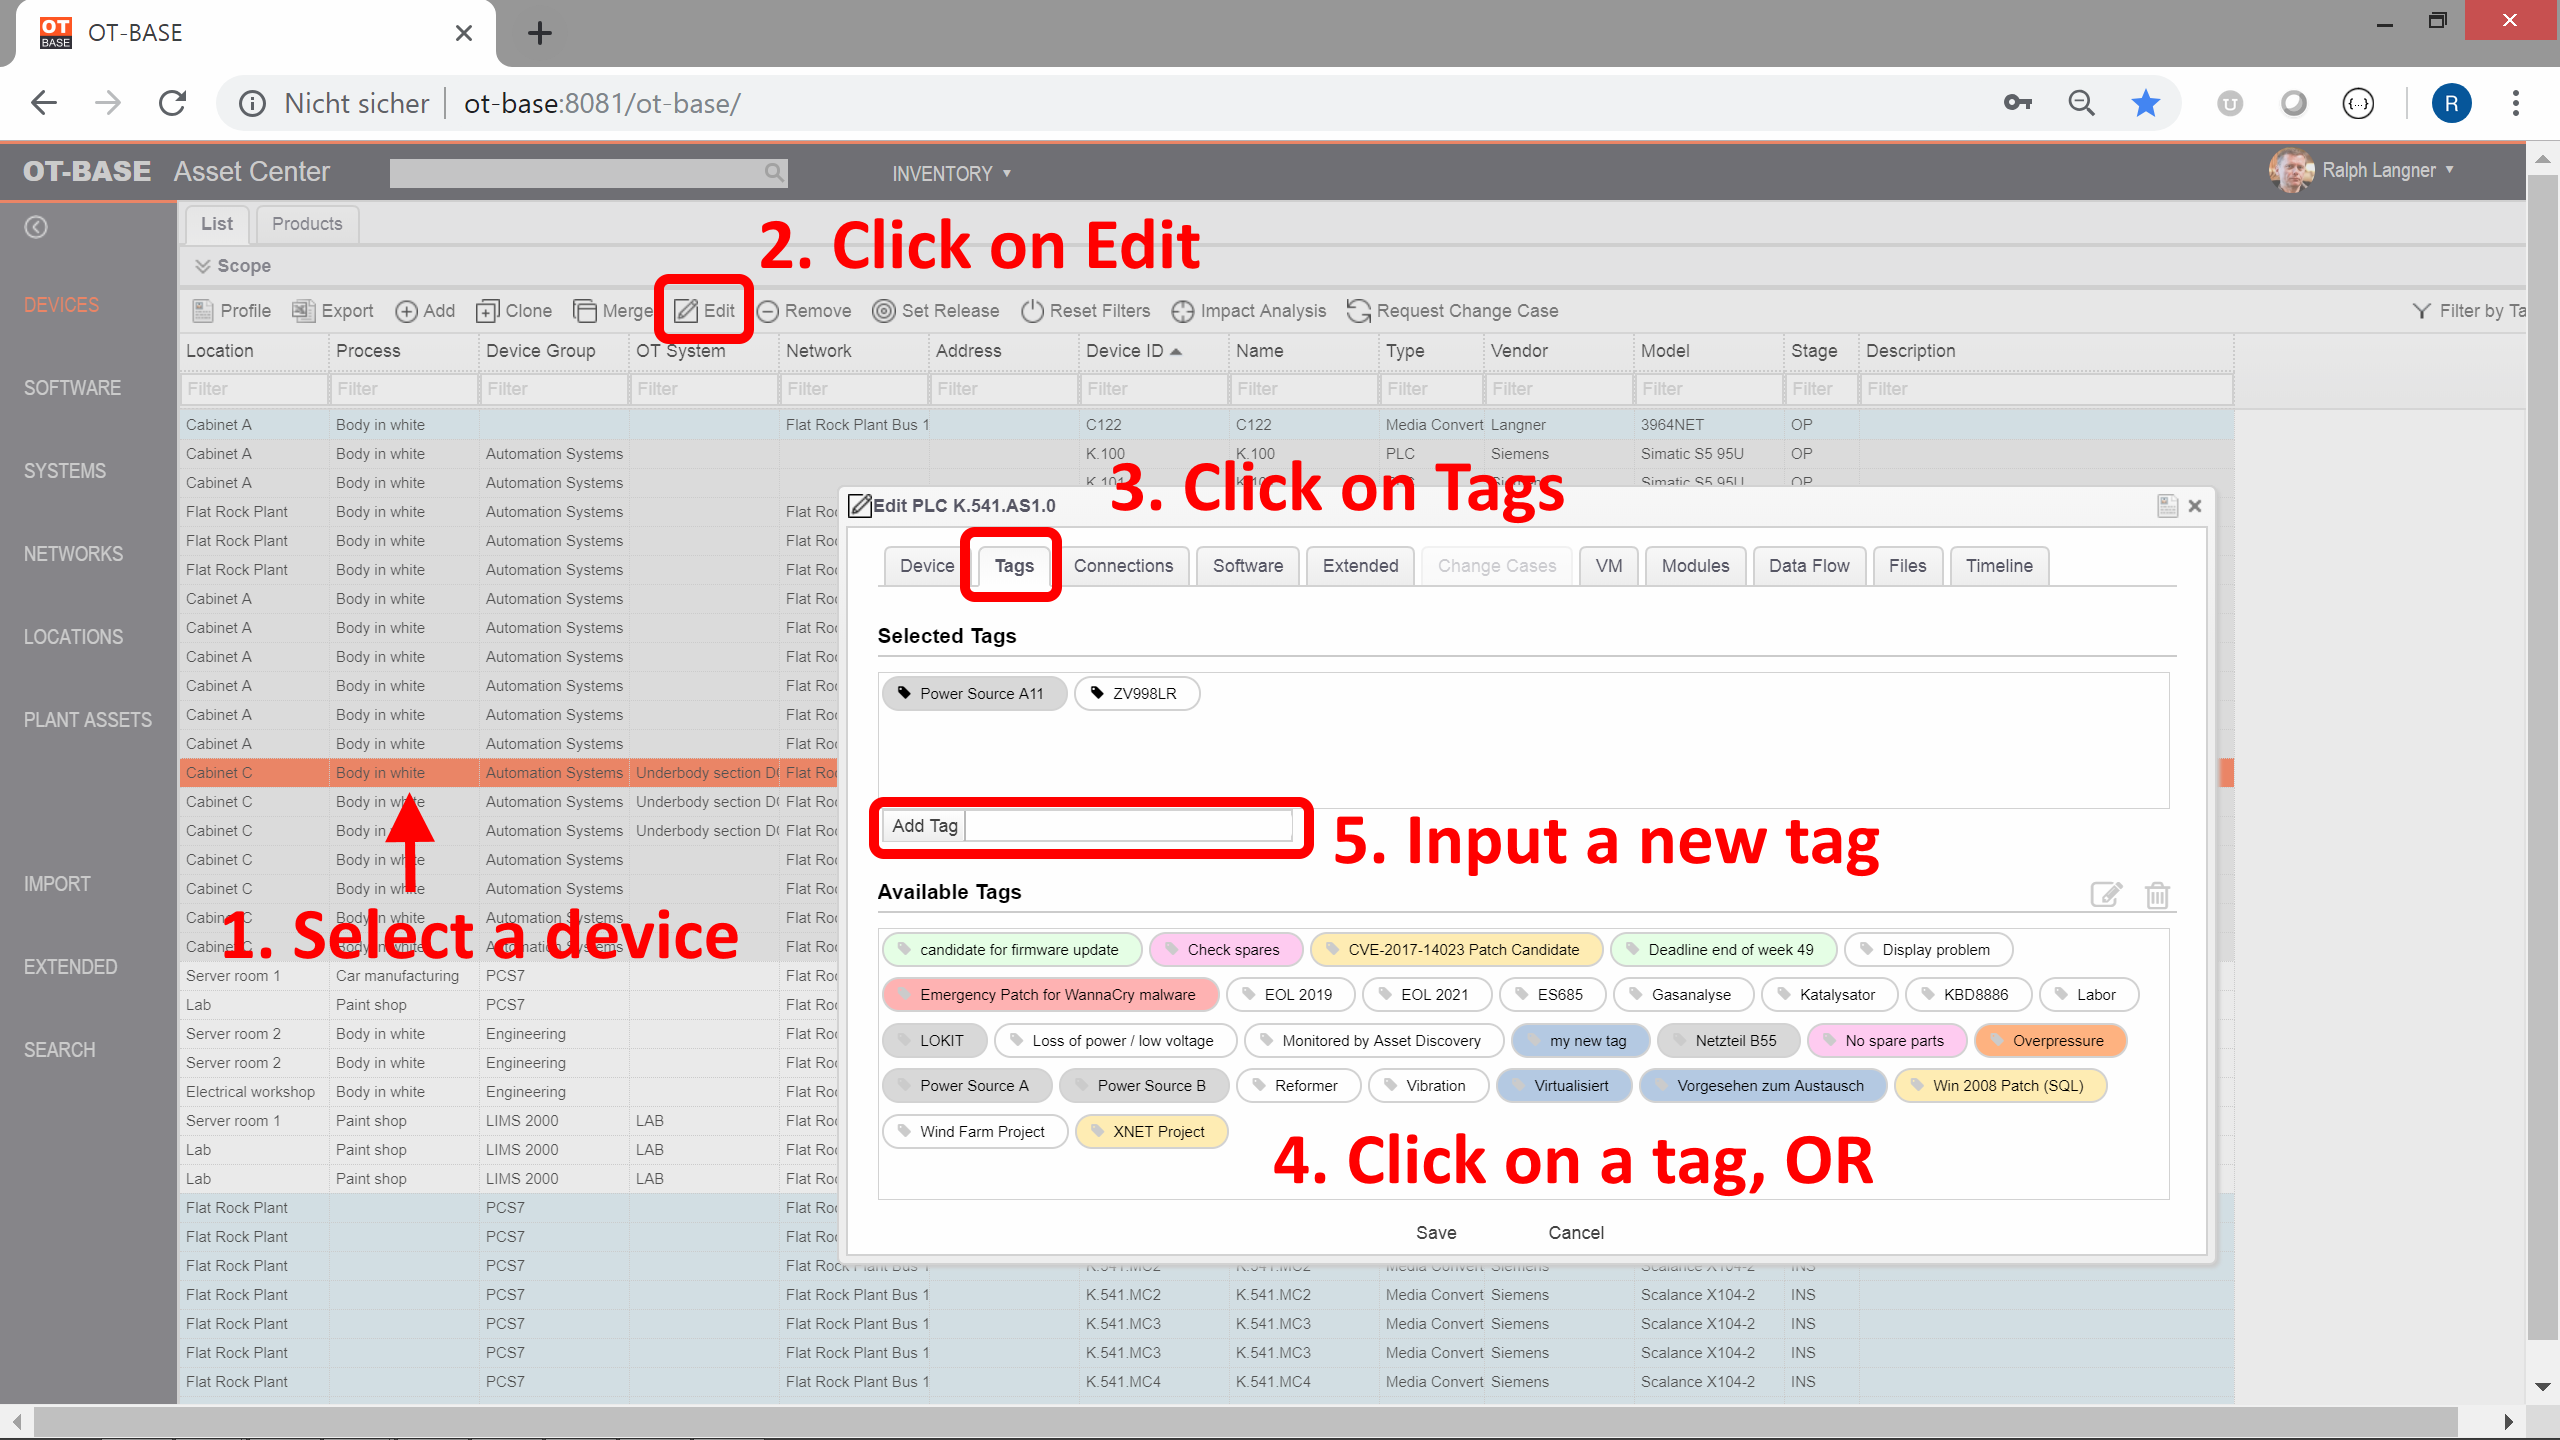
Task: Remove the ZV998LR selected tag
Action: pos(1137,693)
